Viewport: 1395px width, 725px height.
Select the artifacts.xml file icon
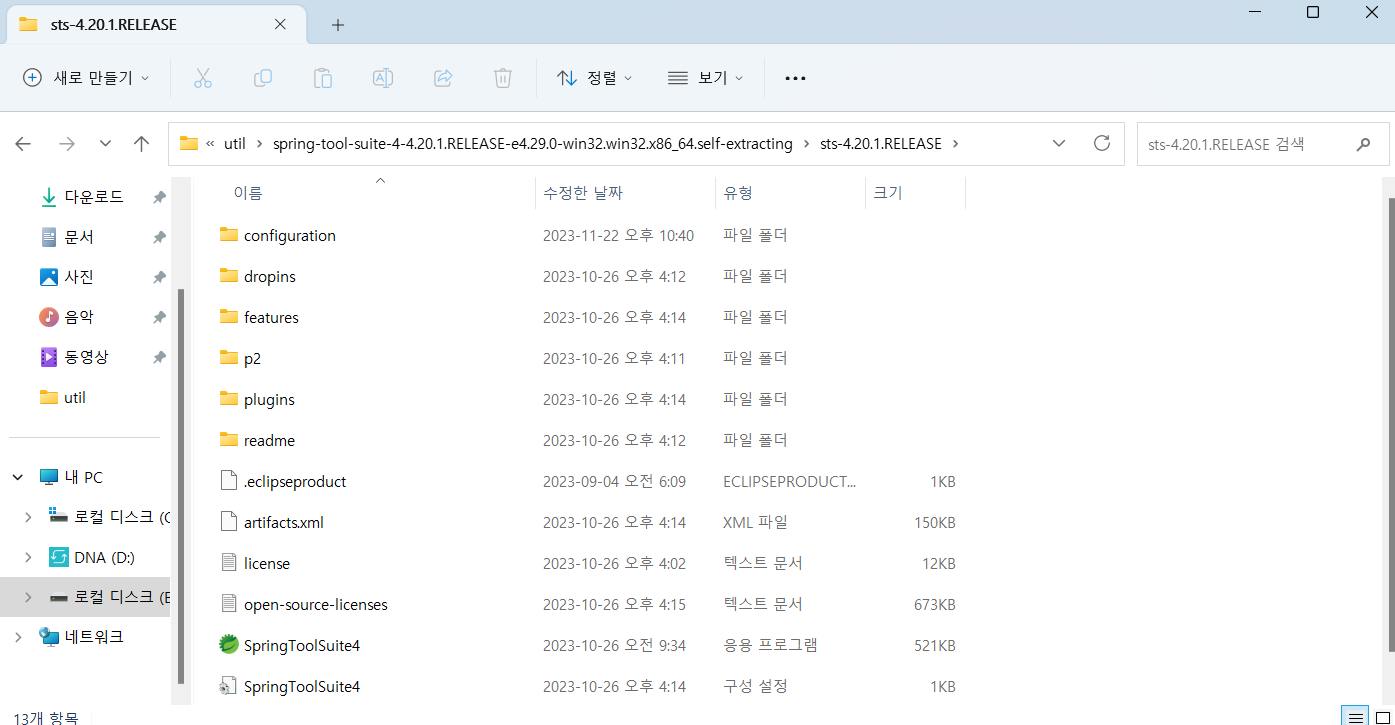click(229, 522)
